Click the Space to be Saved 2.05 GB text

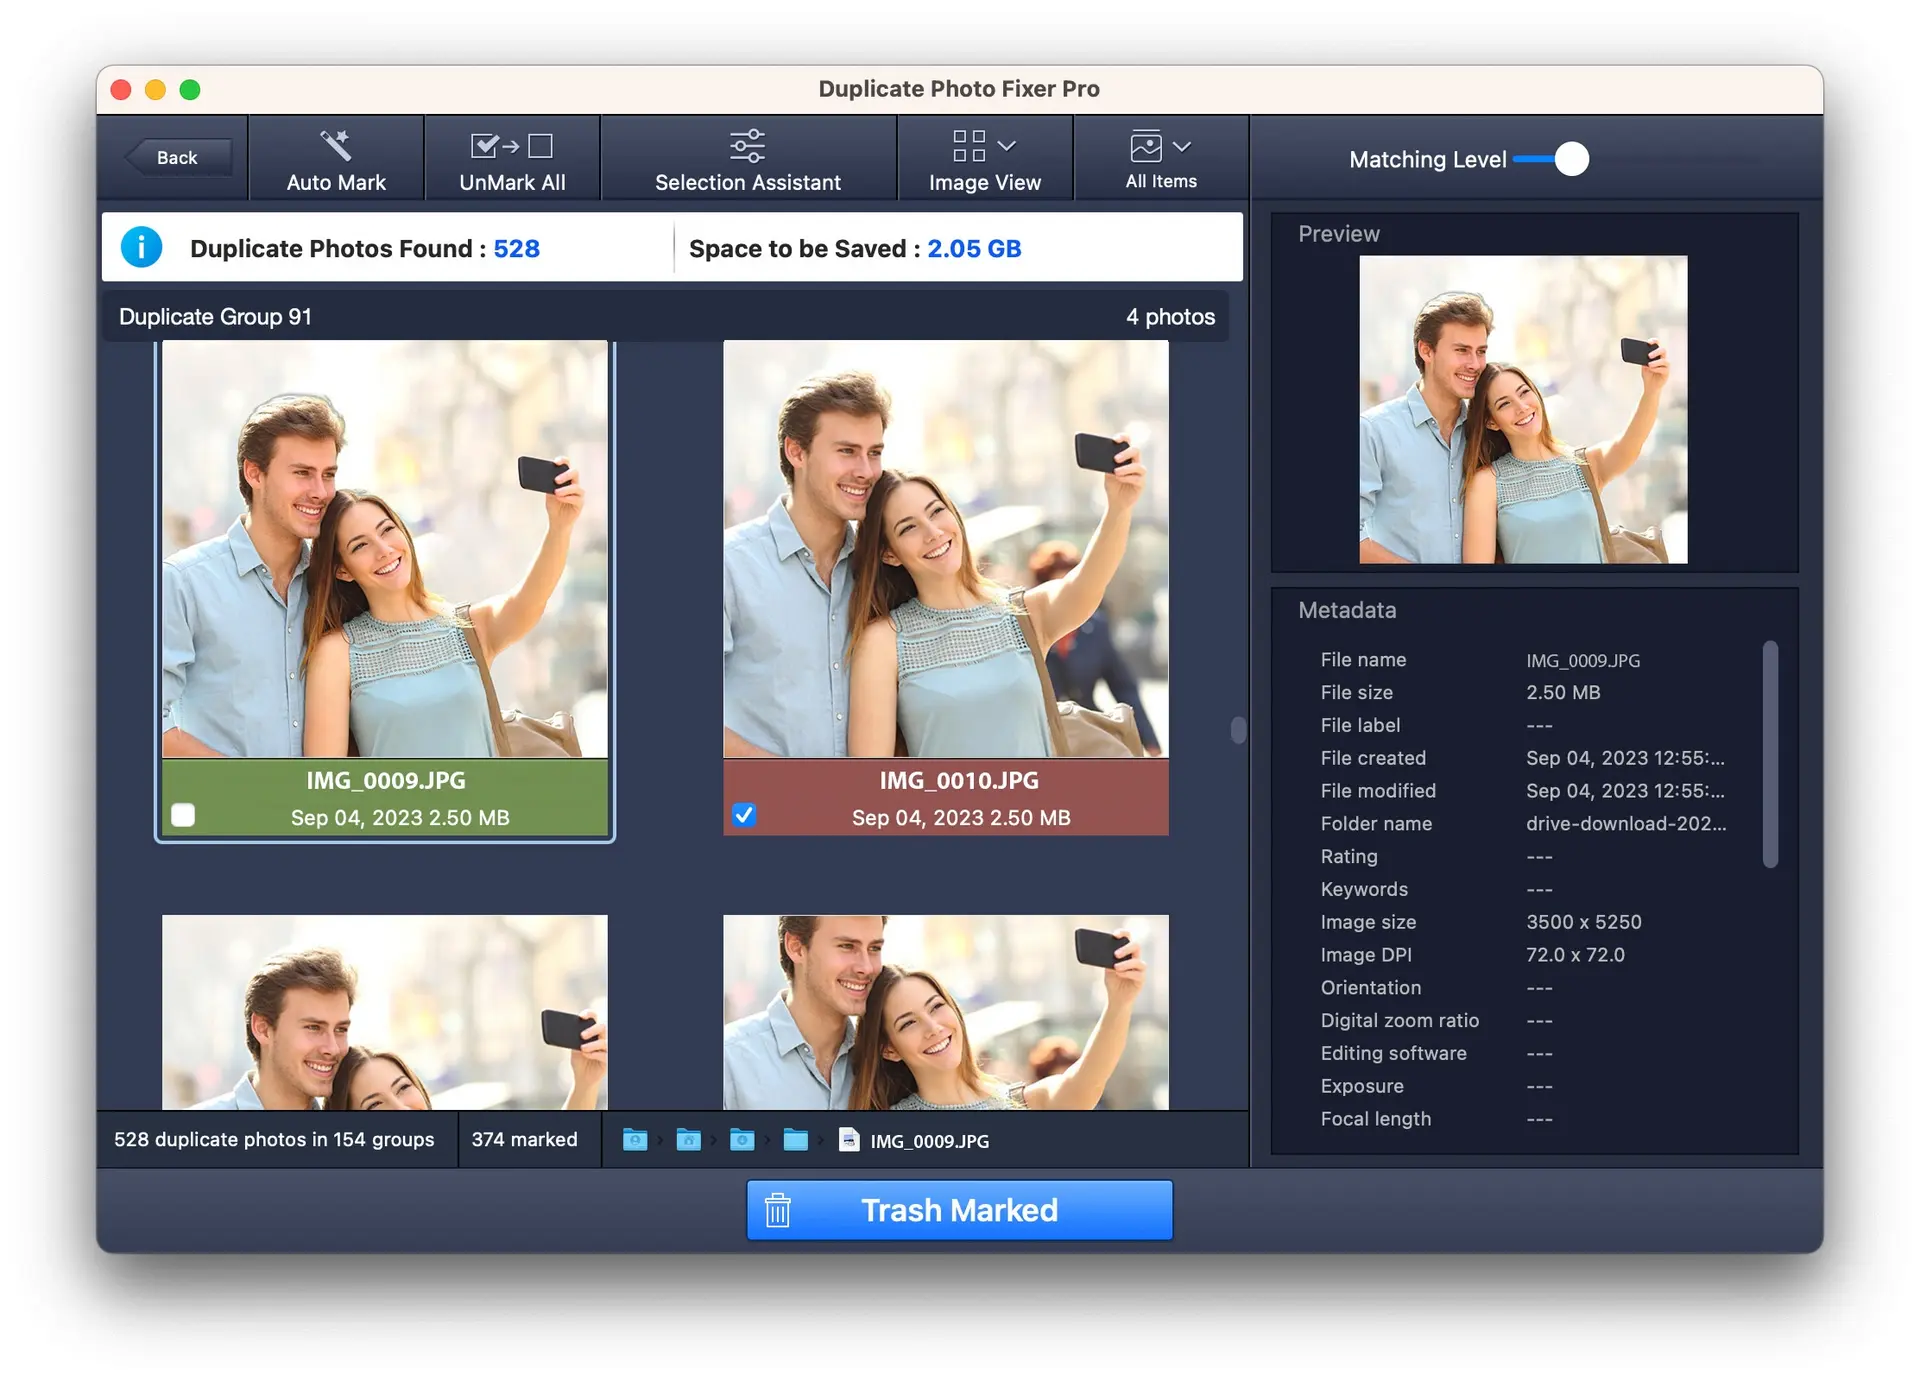[x=855, y=248]
